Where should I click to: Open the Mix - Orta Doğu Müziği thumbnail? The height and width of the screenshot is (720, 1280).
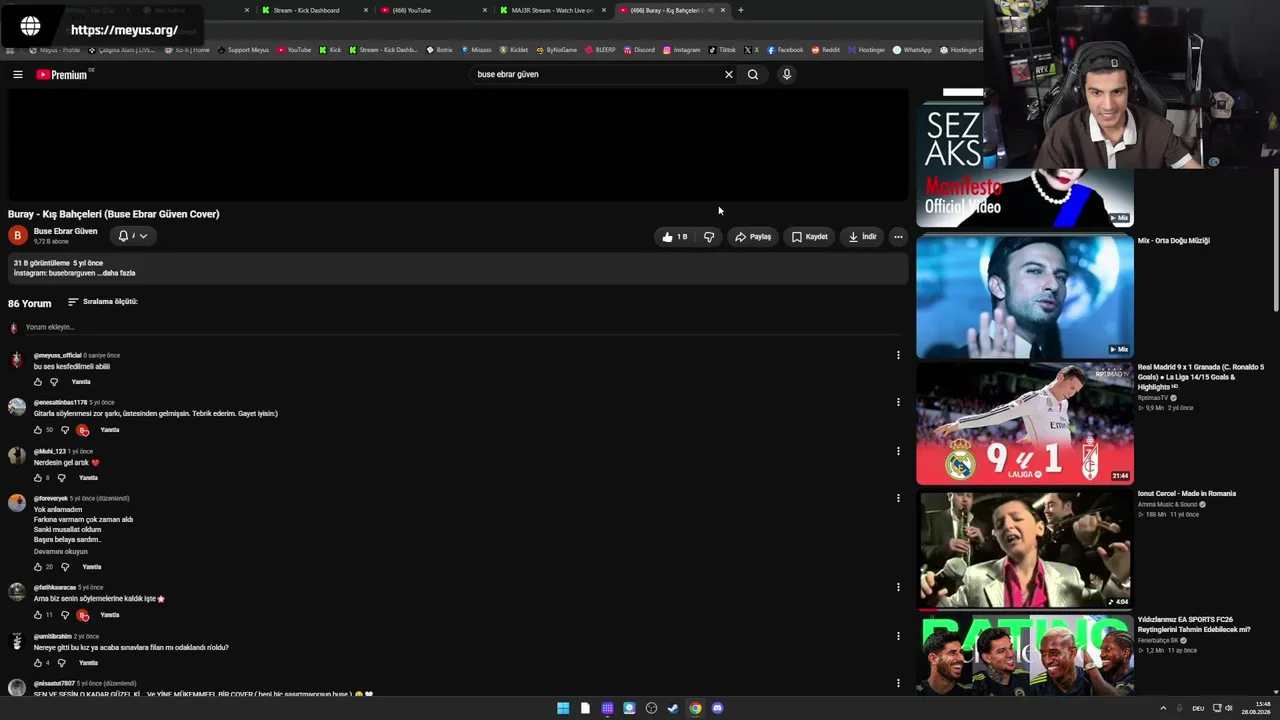pyautogui.click(x=1025, y=297)
